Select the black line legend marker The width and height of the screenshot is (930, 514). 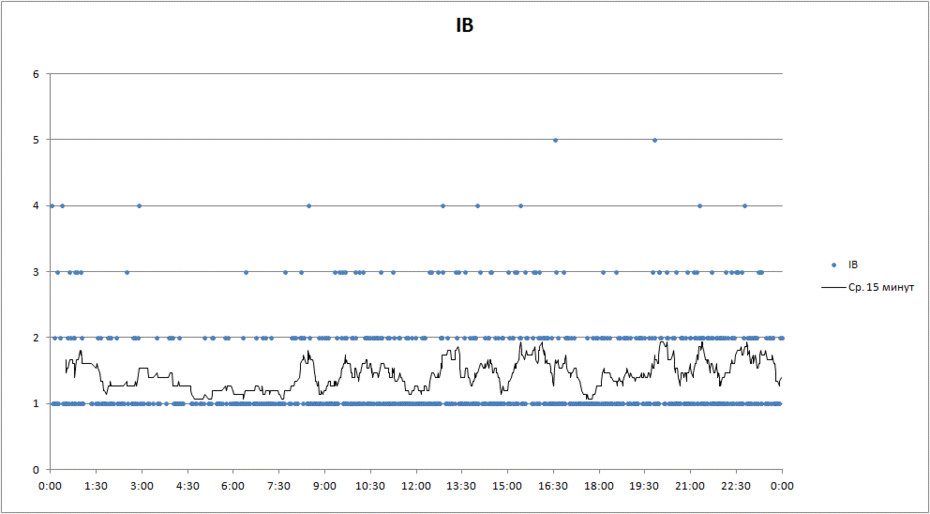[832, 288]
